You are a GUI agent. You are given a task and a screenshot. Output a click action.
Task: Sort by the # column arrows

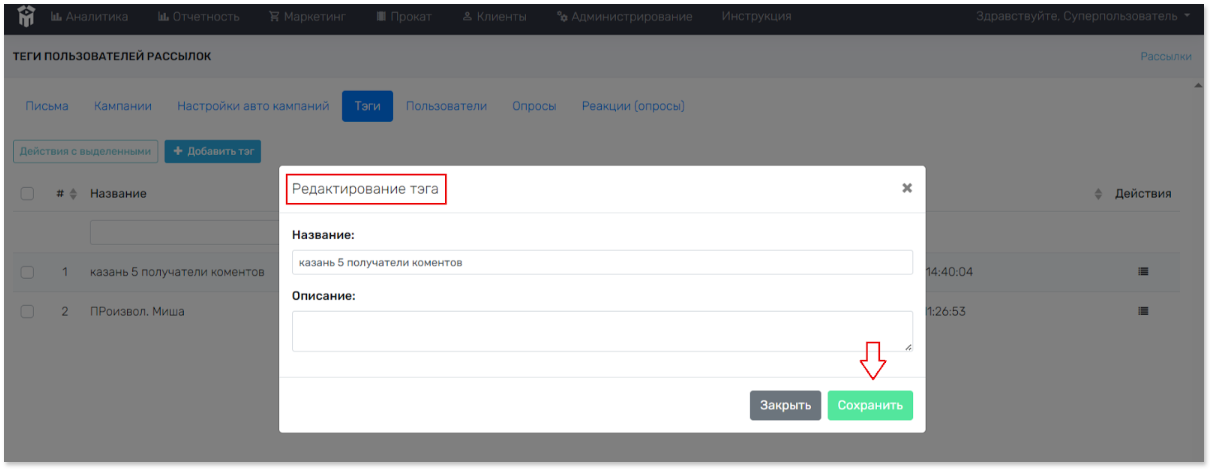click(x=72, y=194)
